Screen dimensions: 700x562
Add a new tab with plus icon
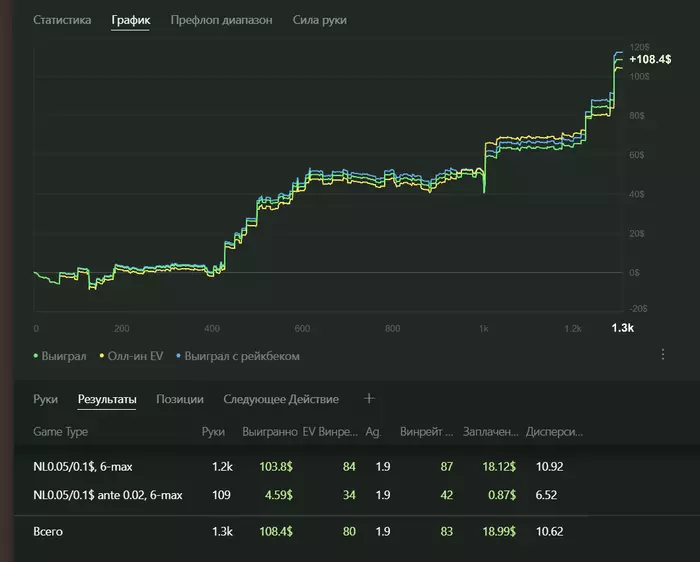(x=369, y=398)
